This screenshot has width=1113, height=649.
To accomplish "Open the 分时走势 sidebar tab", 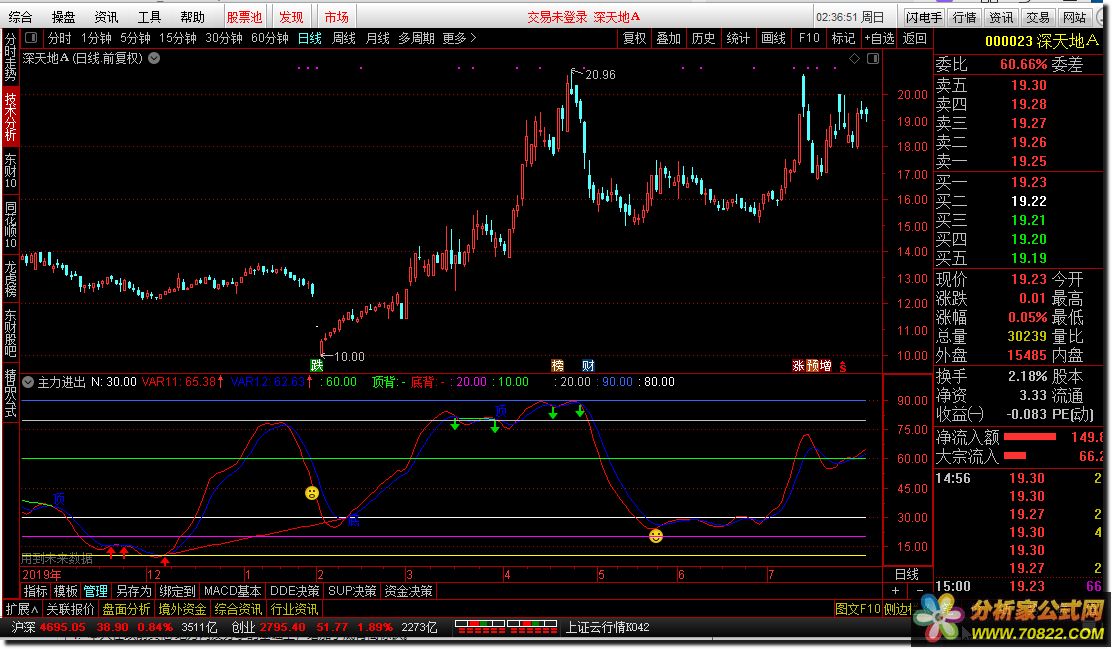I will (x=11, y=58).
